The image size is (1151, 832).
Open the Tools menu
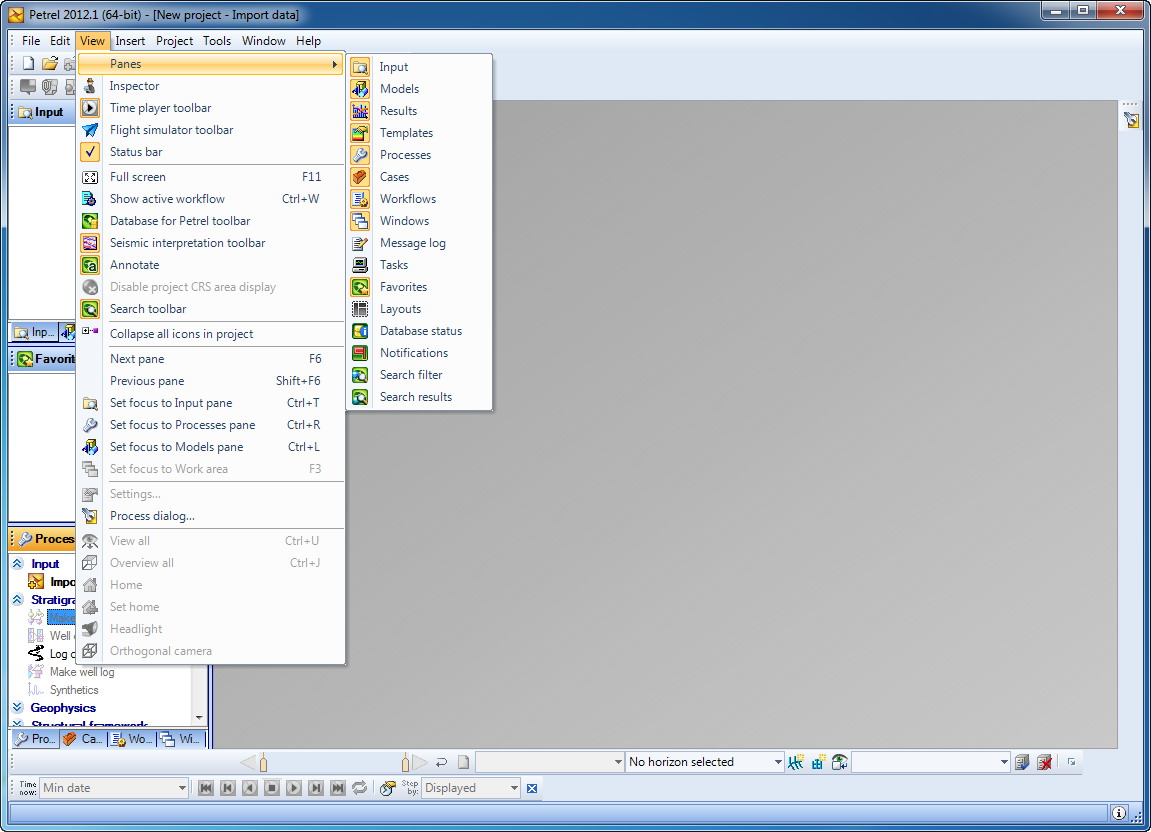[x=217, y=41]
